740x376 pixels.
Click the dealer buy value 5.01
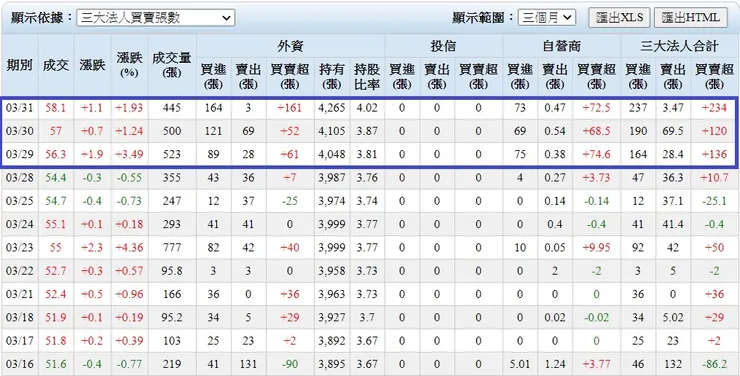pyautogui.click(x=520, y=364)
